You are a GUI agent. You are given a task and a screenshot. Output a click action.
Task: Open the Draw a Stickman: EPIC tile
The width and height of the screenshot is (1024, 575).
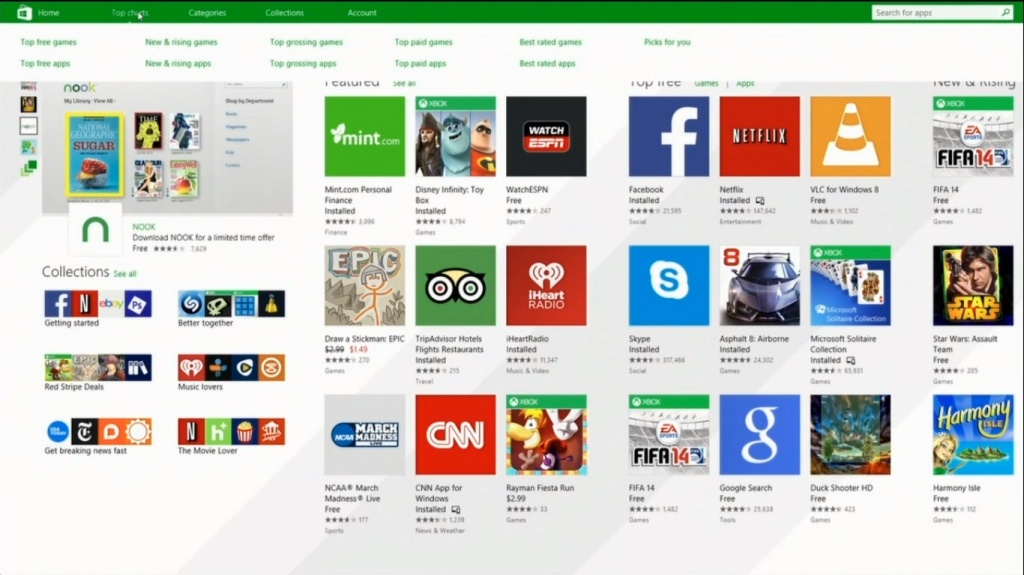point(364,286)
